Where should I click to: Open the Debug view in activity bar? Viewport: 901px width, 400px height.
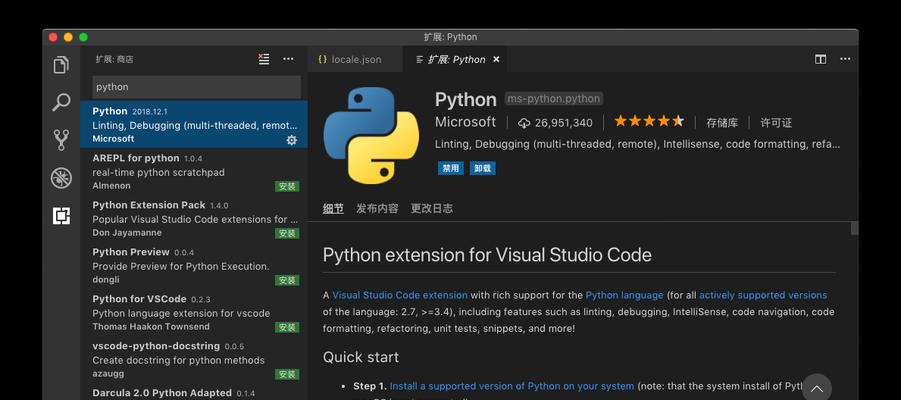pyautogui.click(x=61, y=178)
